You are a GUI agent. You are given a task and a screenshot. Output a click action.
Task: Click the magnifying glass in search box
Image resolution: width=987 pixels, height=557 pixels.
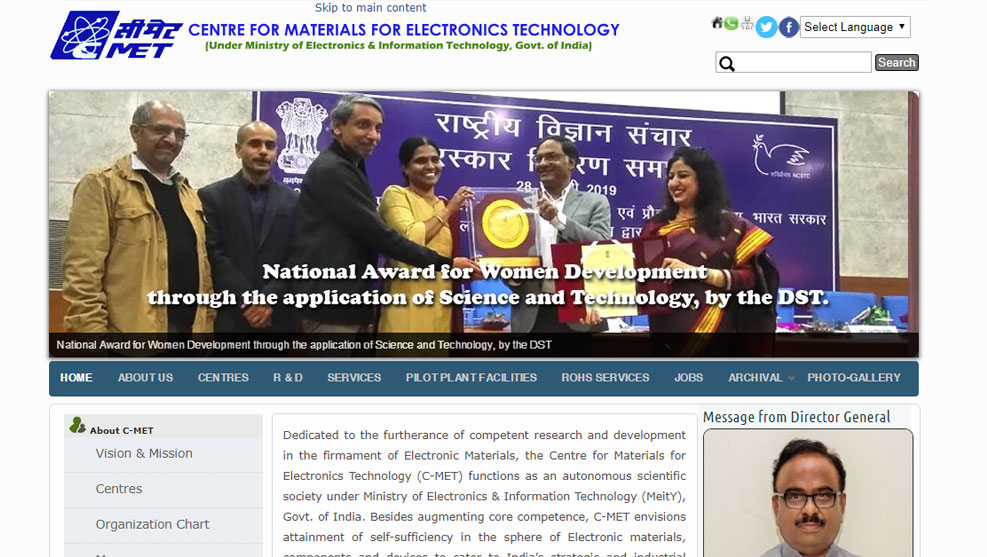(x=727, y=64)
